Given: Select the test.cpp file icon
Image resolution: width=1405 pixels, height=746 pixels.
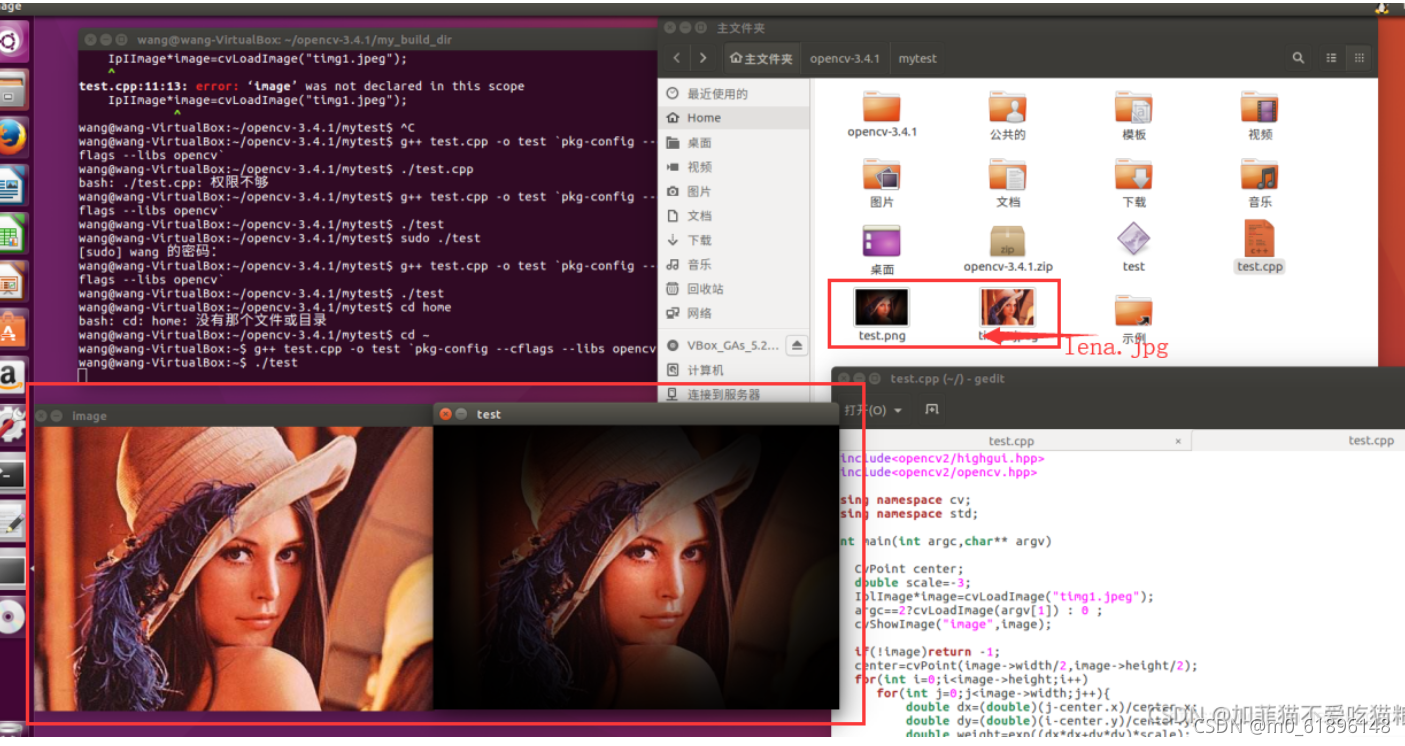Looking at the screenshot, I should click(1259, 239).
